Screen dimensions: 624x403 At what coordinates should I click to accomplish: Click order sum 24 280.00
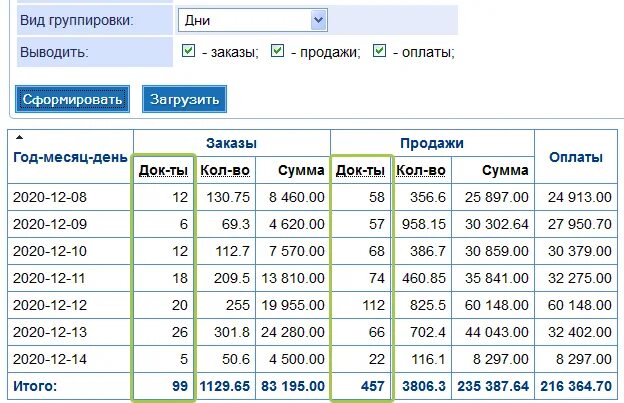coord(293,332)
